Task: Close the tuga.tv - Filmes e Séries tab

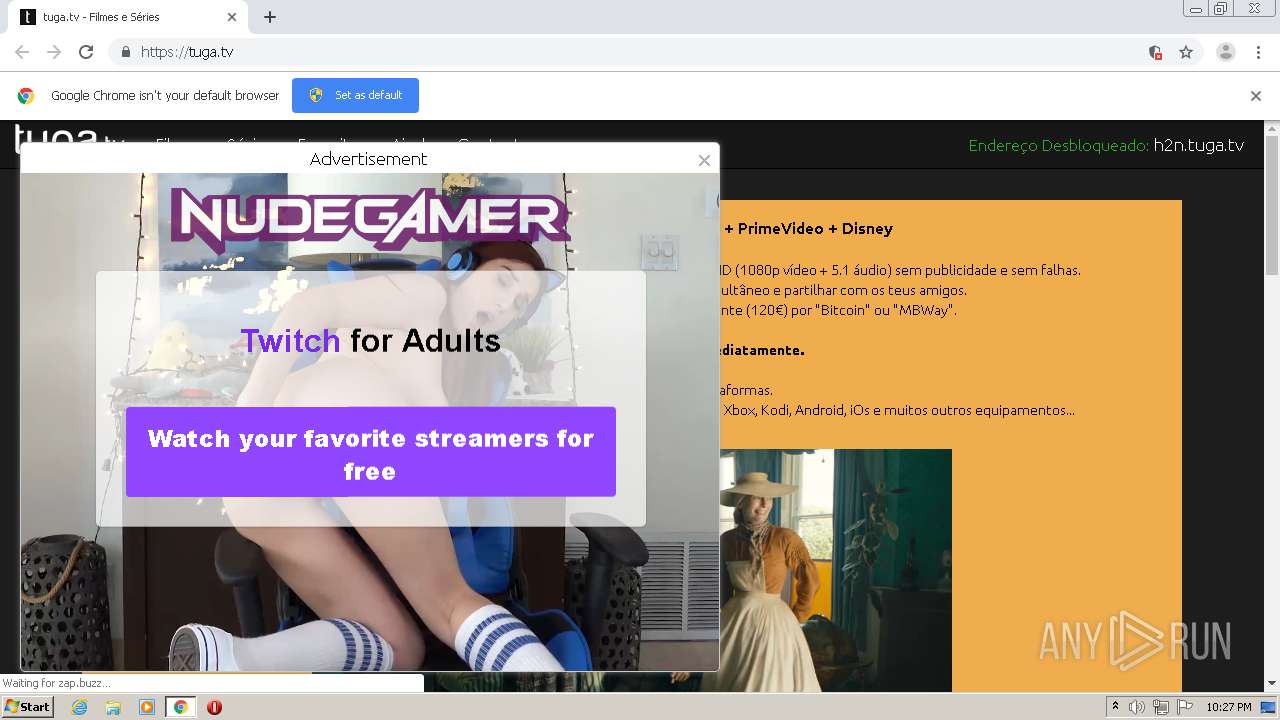Action: pos(232,17)
